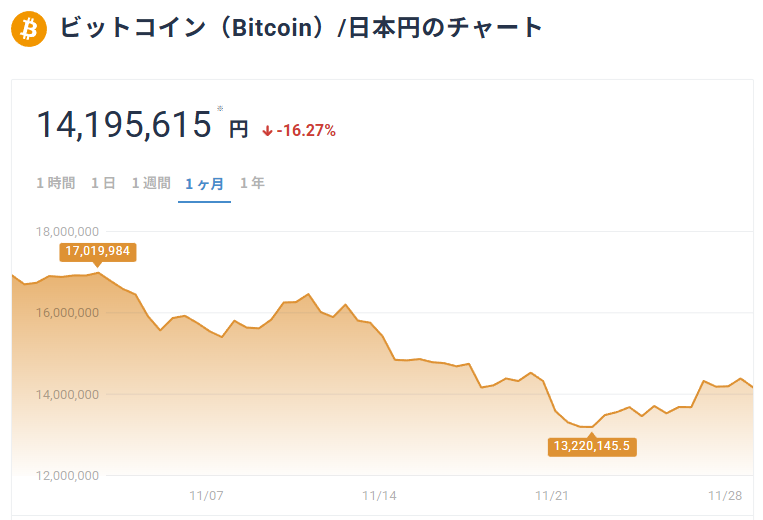Click the 16,000,000 y-axis label
This screenshot has height=520, width=763.
pos(67,313)
